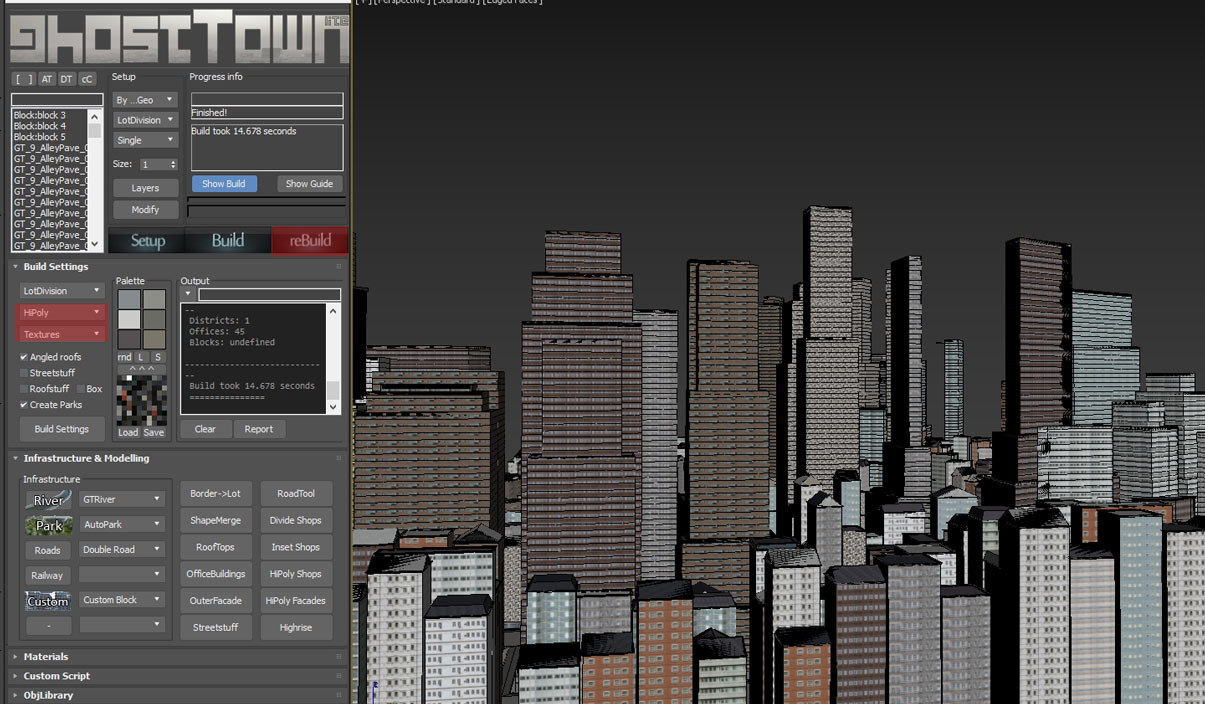Click the River infrastructure icon button

click(48, 499)
